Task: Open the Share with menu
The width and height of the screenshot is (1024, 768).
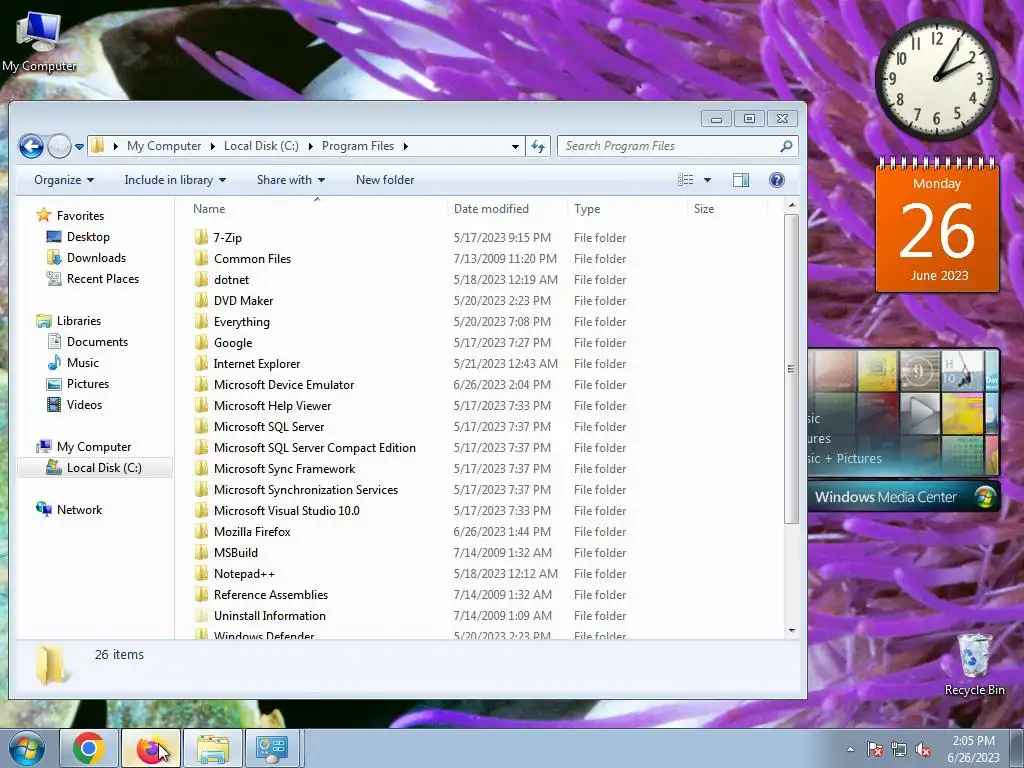Action: (291, 180)
